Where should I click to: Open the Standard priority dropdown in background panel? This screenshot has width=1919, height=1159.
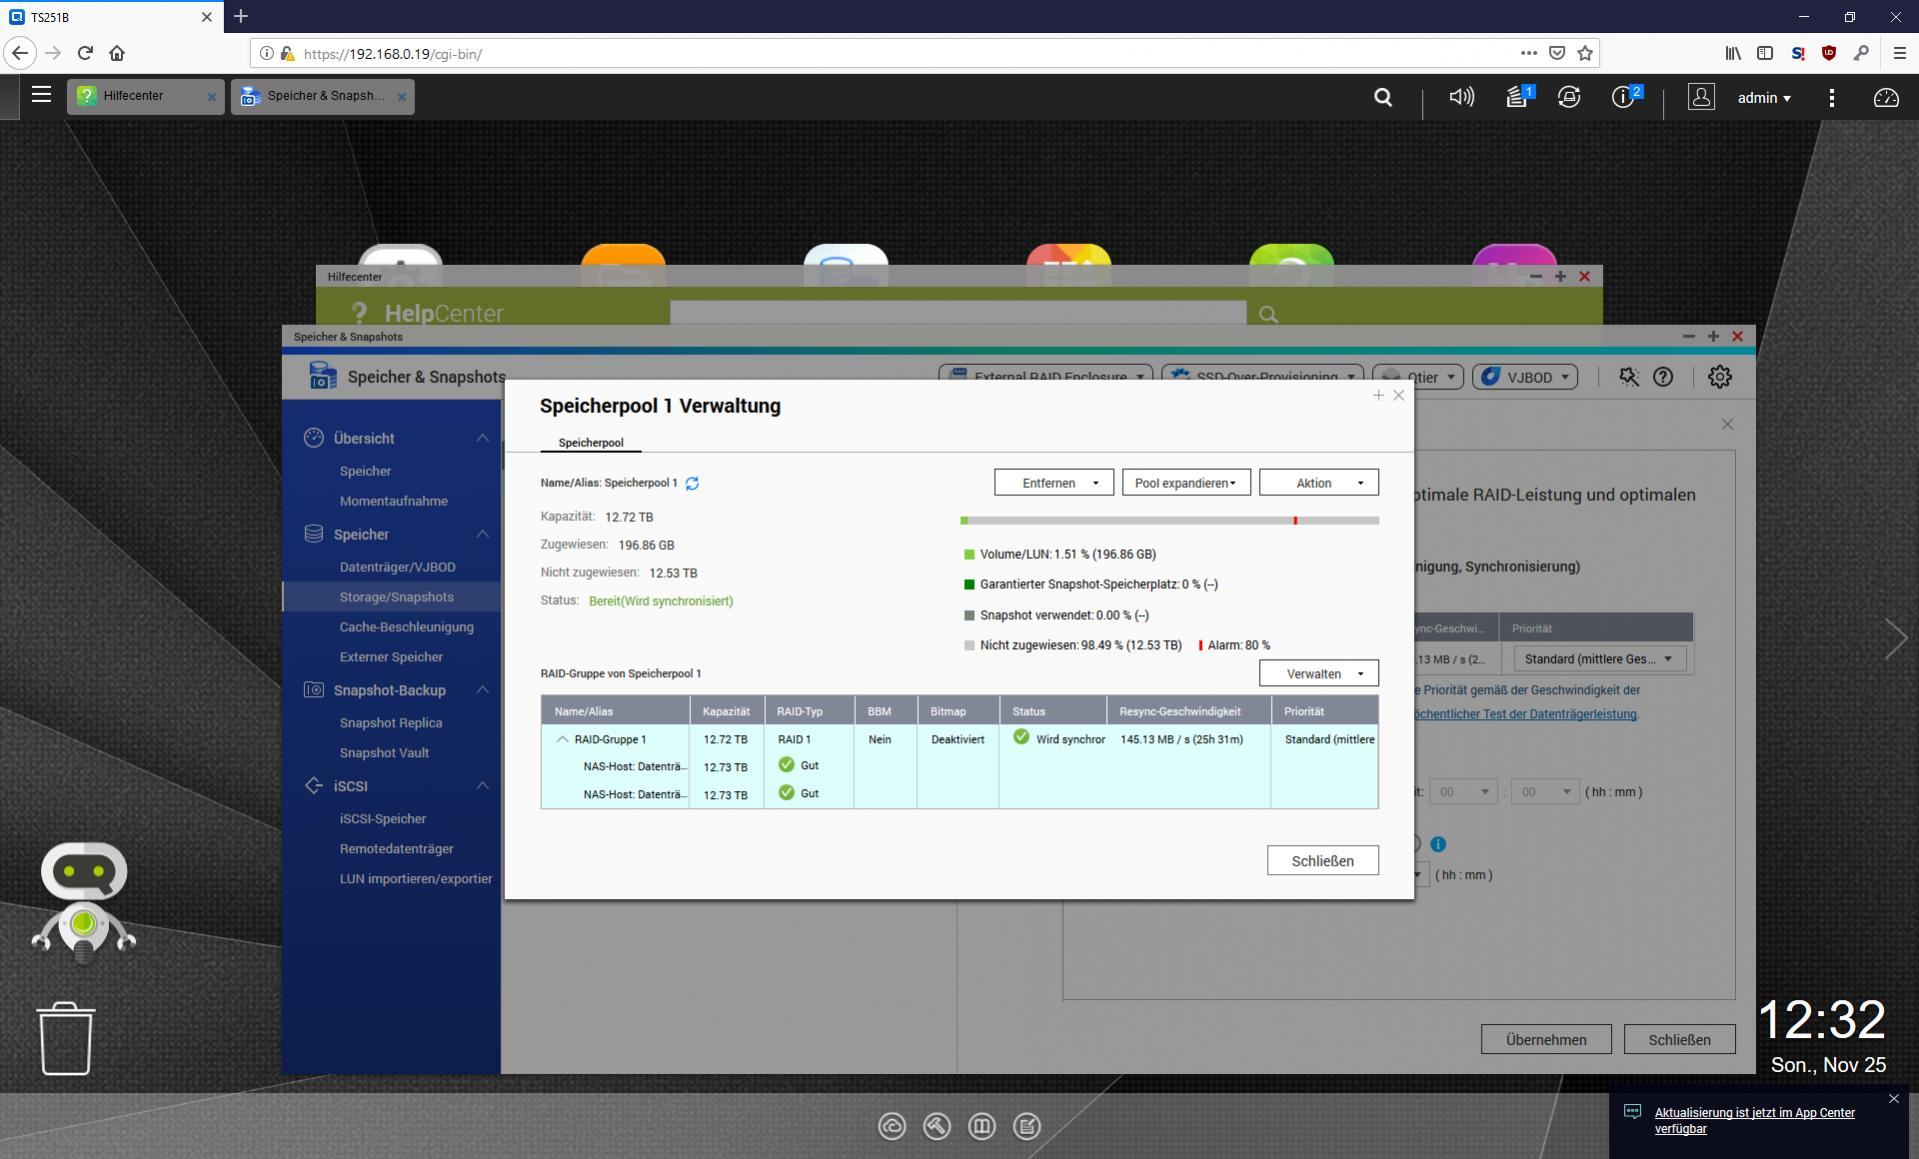click(1599, 659)
